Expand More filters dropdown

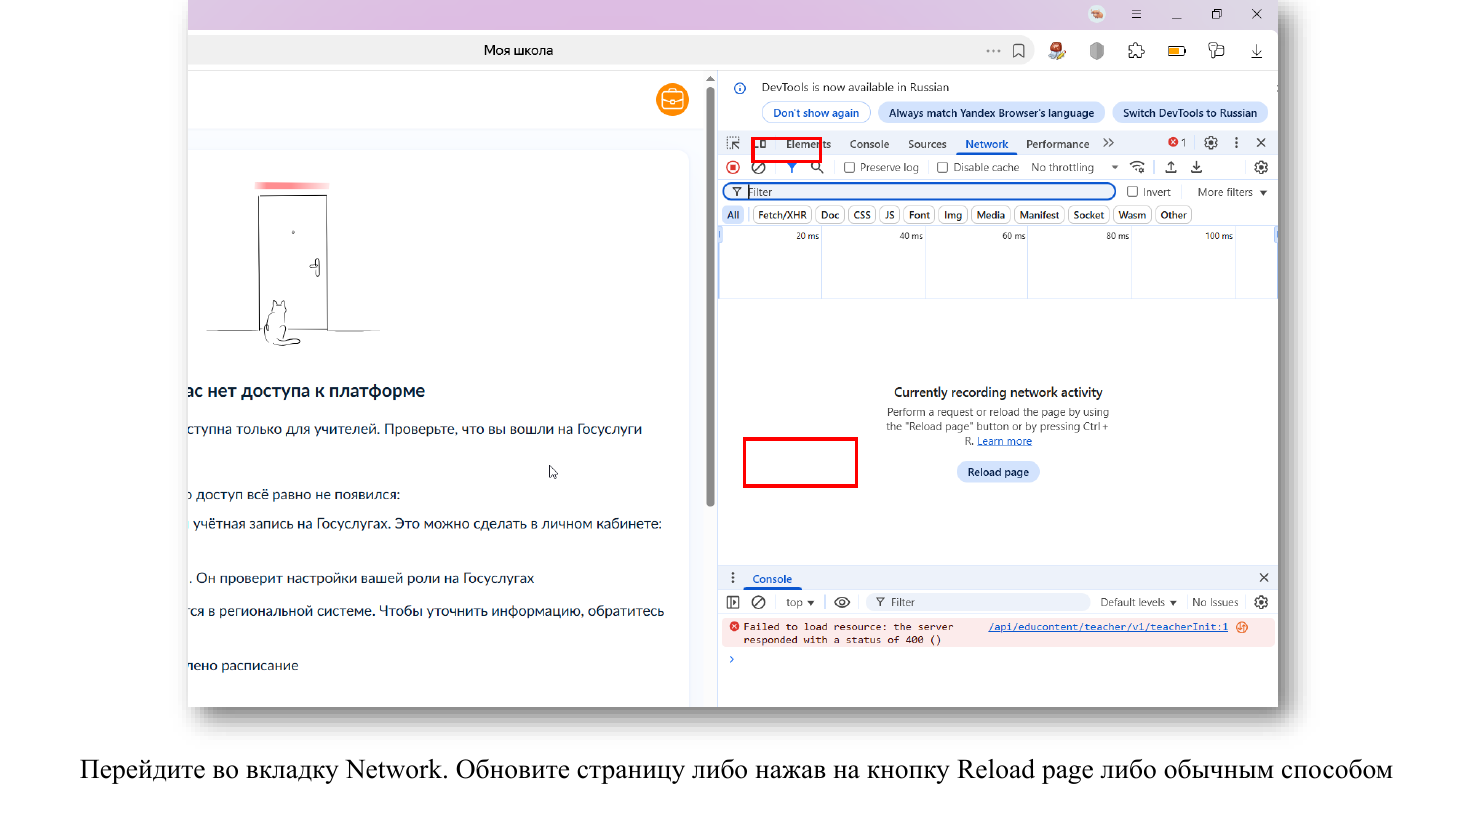pyautogui.click(x=1232, y=192)
